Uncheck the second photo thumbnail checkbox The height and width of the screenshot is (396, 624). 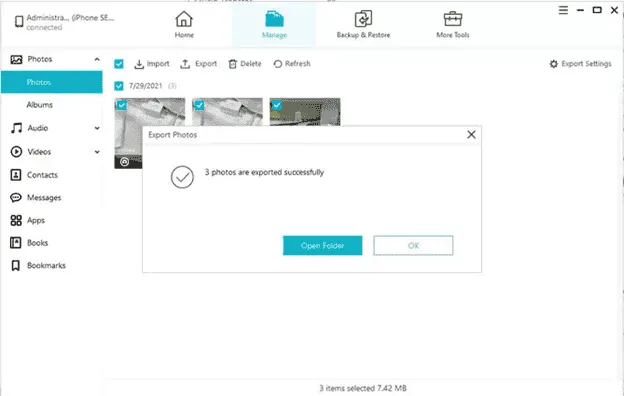coord(199,105)
